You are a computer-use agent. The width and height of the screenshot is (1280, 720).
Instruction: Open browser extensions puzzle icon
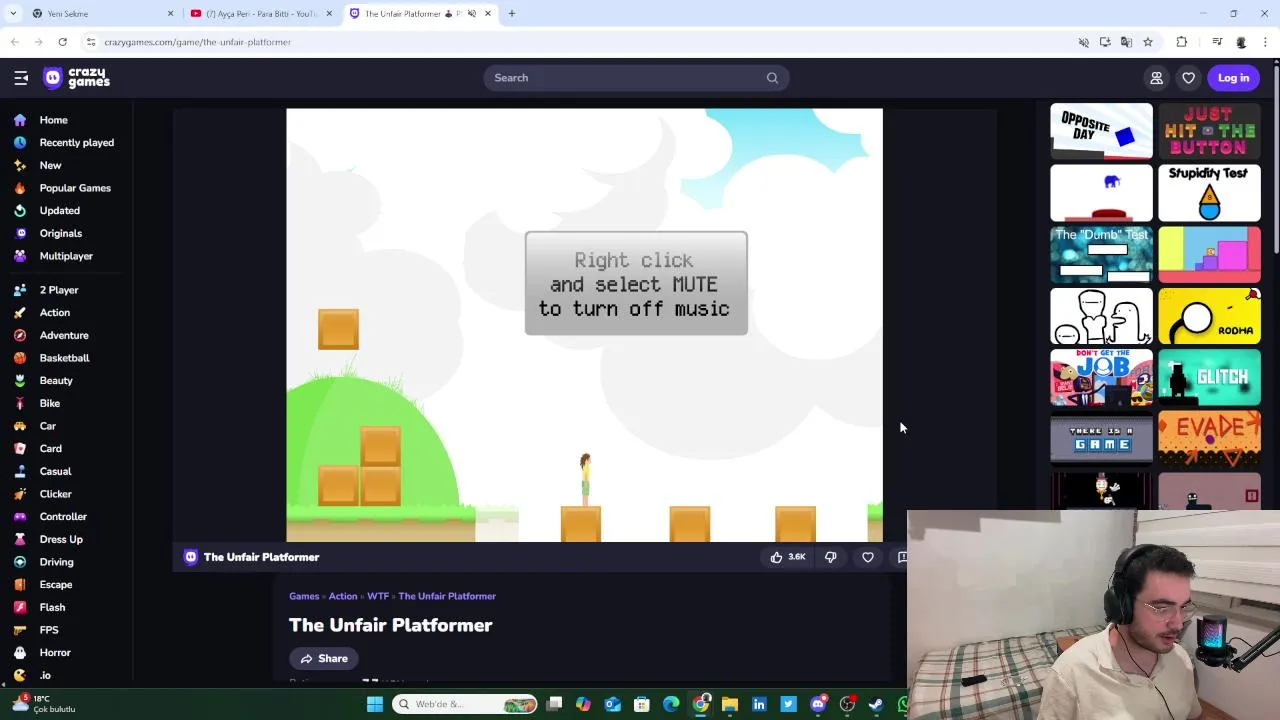coord(1182,42)
